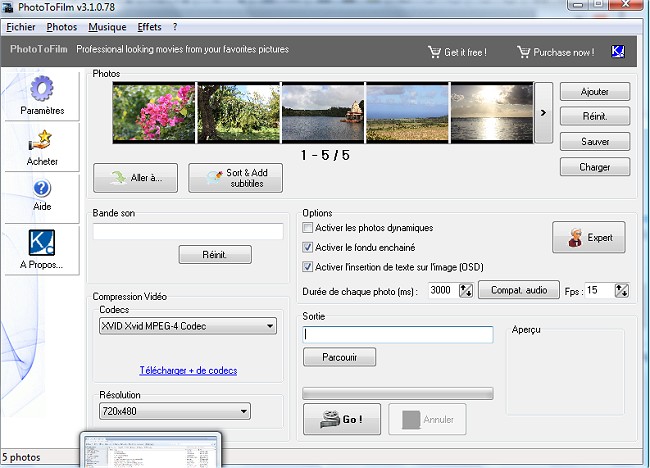Viewport: 650px width, 468px height.
Task: Select the coastal field photo thumbnail
Action: (407, 113)
